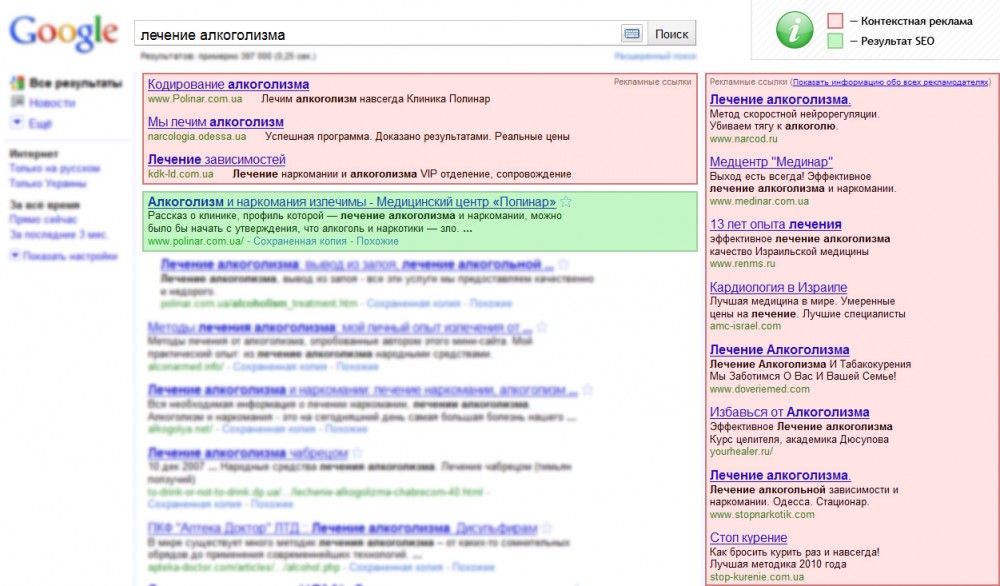Viewport: 1000px width, 586px height.
Task: Open the ad "Кодирование алкоголизма"
Action: [228, 84]
